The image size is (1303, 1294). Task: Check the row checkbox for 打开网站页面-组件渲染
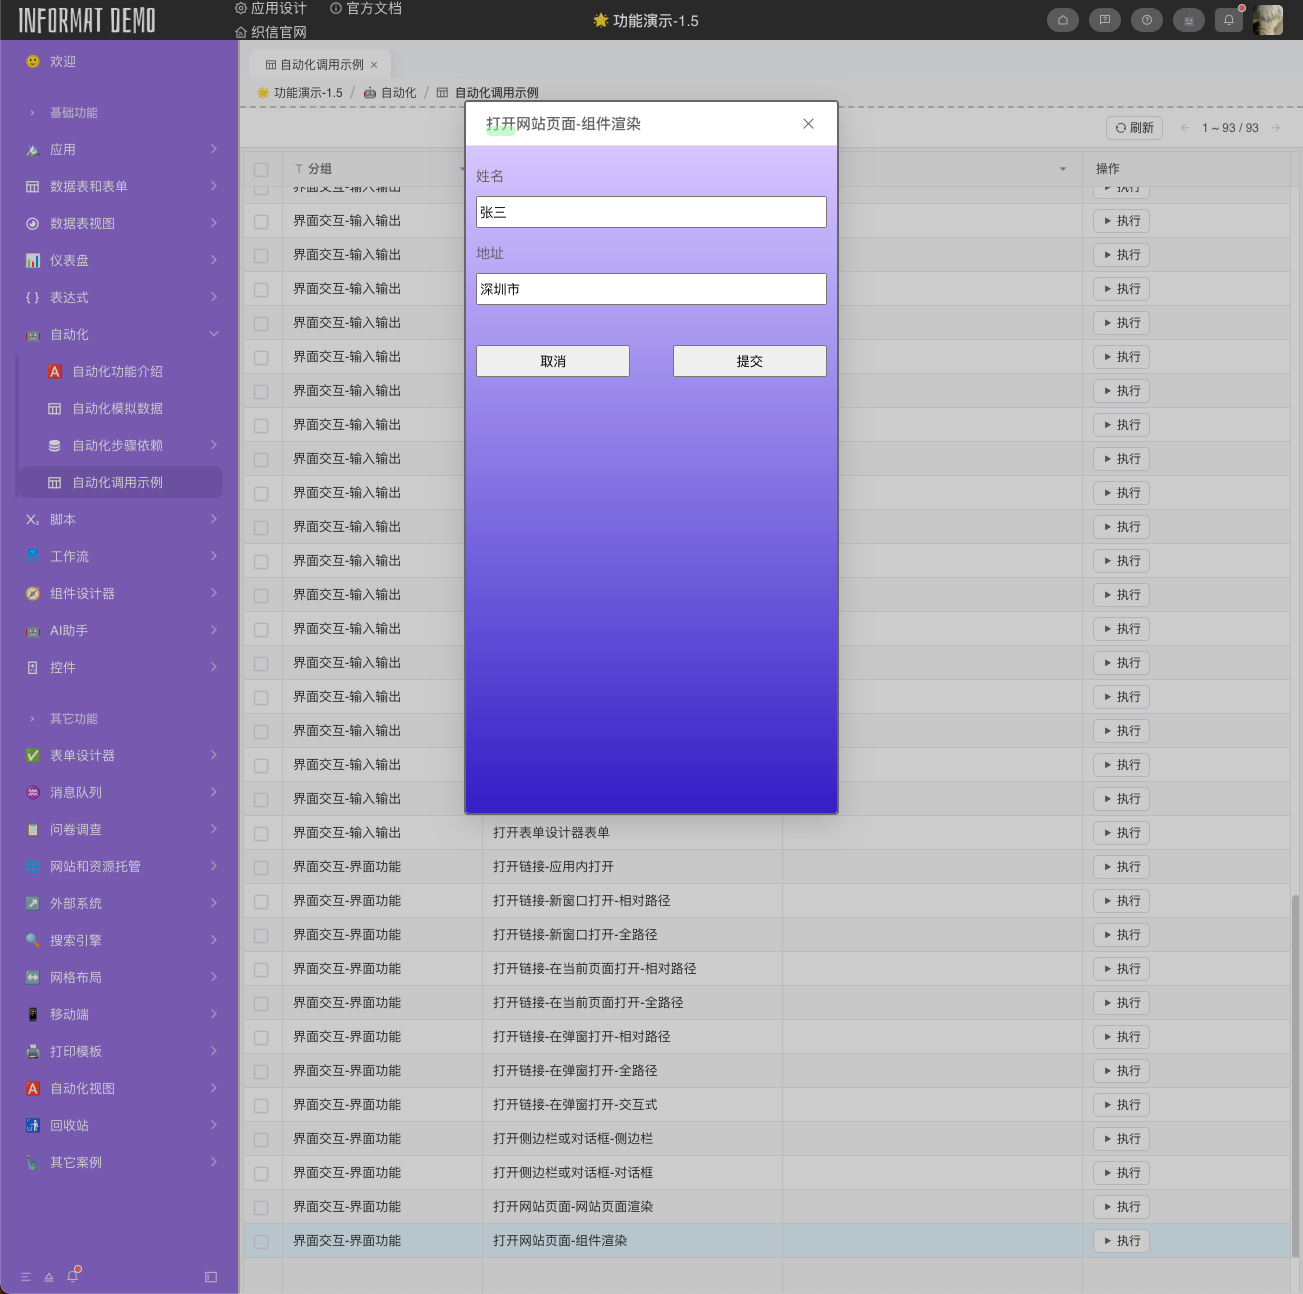coord(261,1241)
